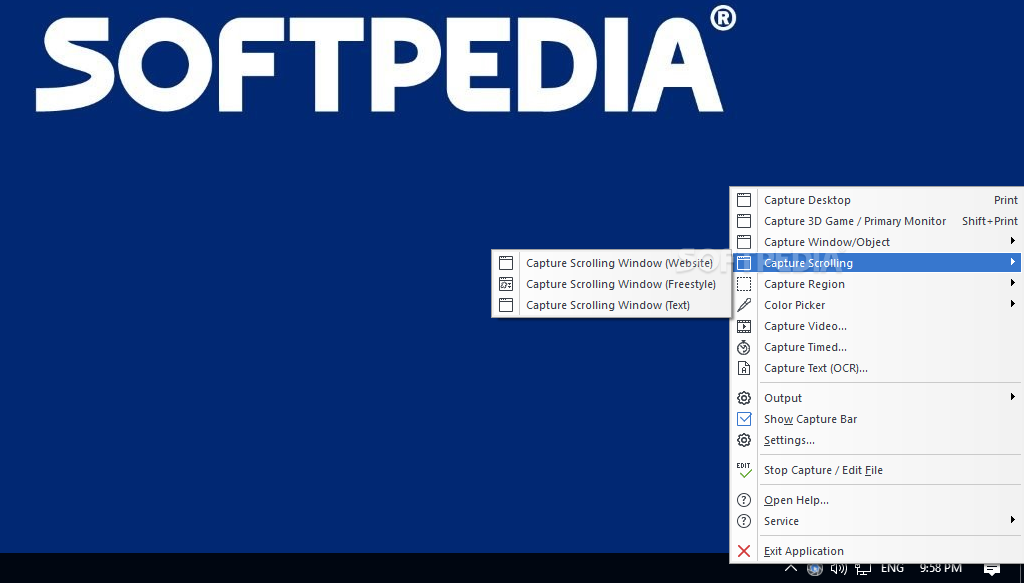Click the Capture Window/Object icon
The image size is (1024, 583).
(744, 242)
